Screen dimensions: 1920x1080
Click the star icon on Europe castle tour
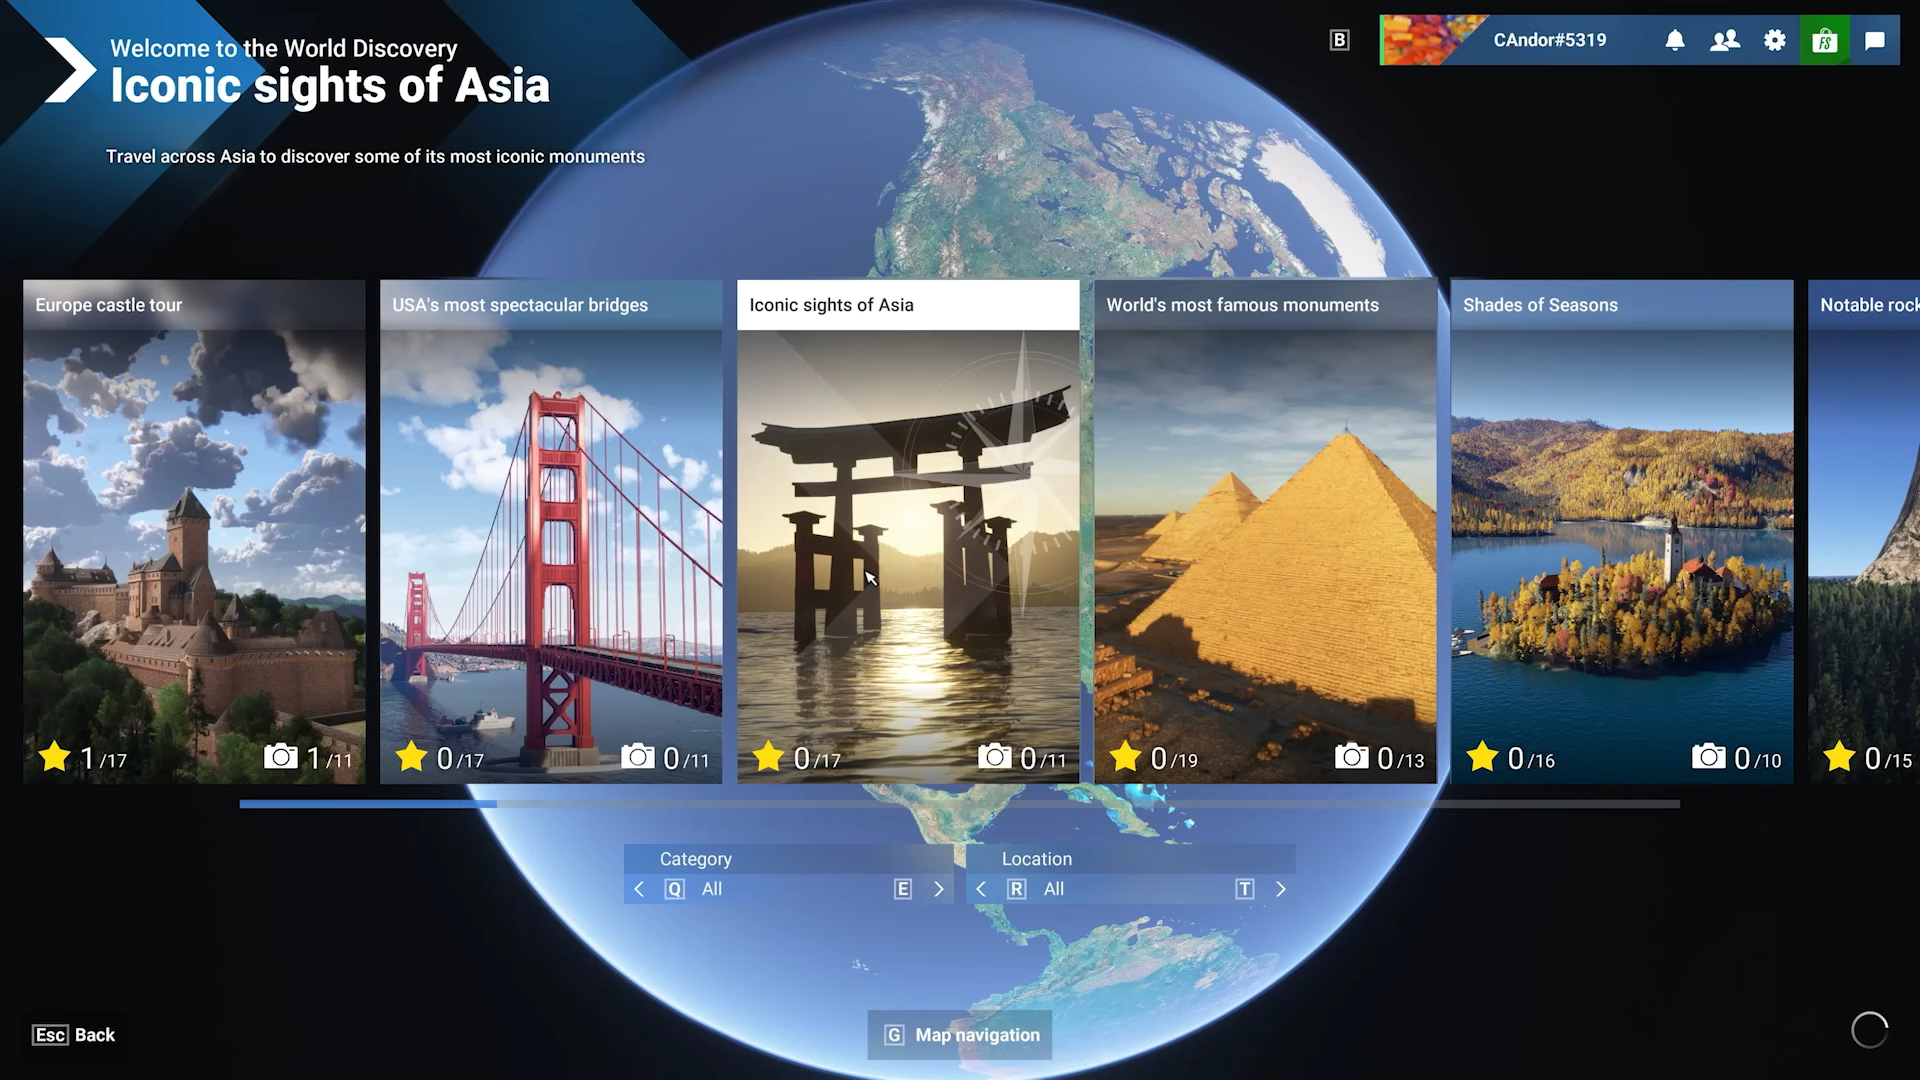(54, 756)
